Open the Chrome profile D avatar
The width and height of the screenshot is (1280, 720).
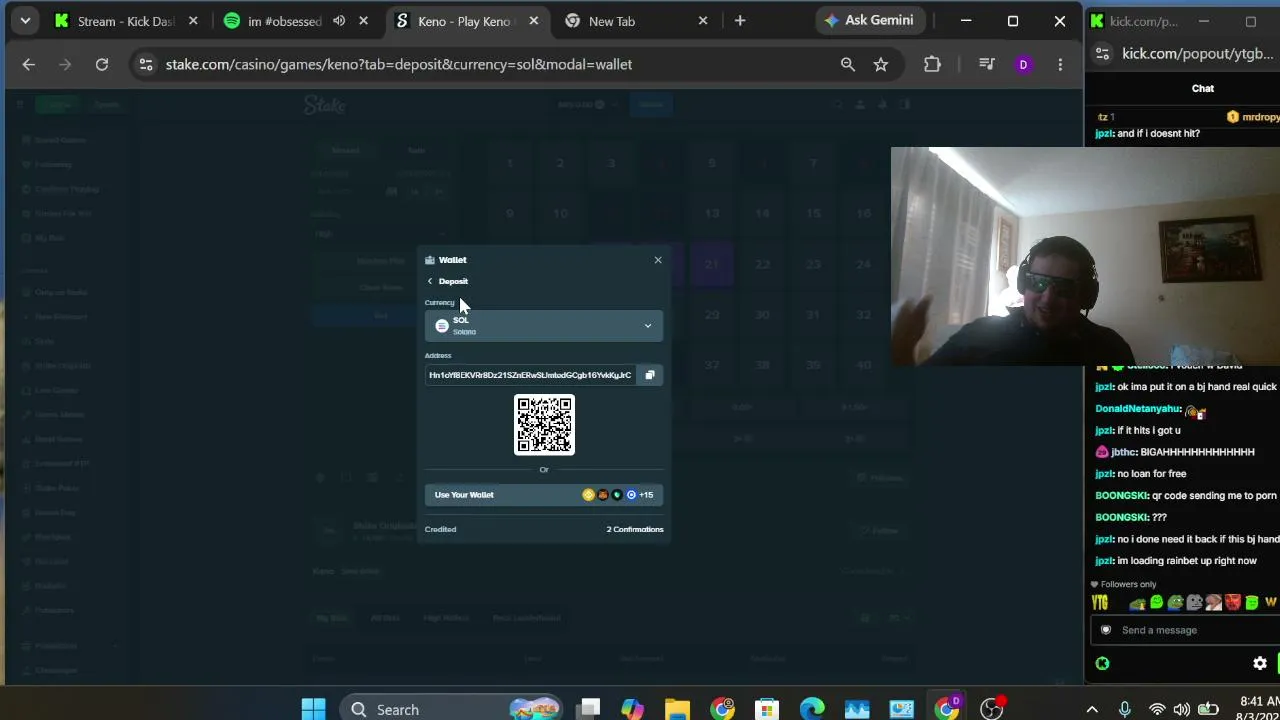click(1023, 64)
